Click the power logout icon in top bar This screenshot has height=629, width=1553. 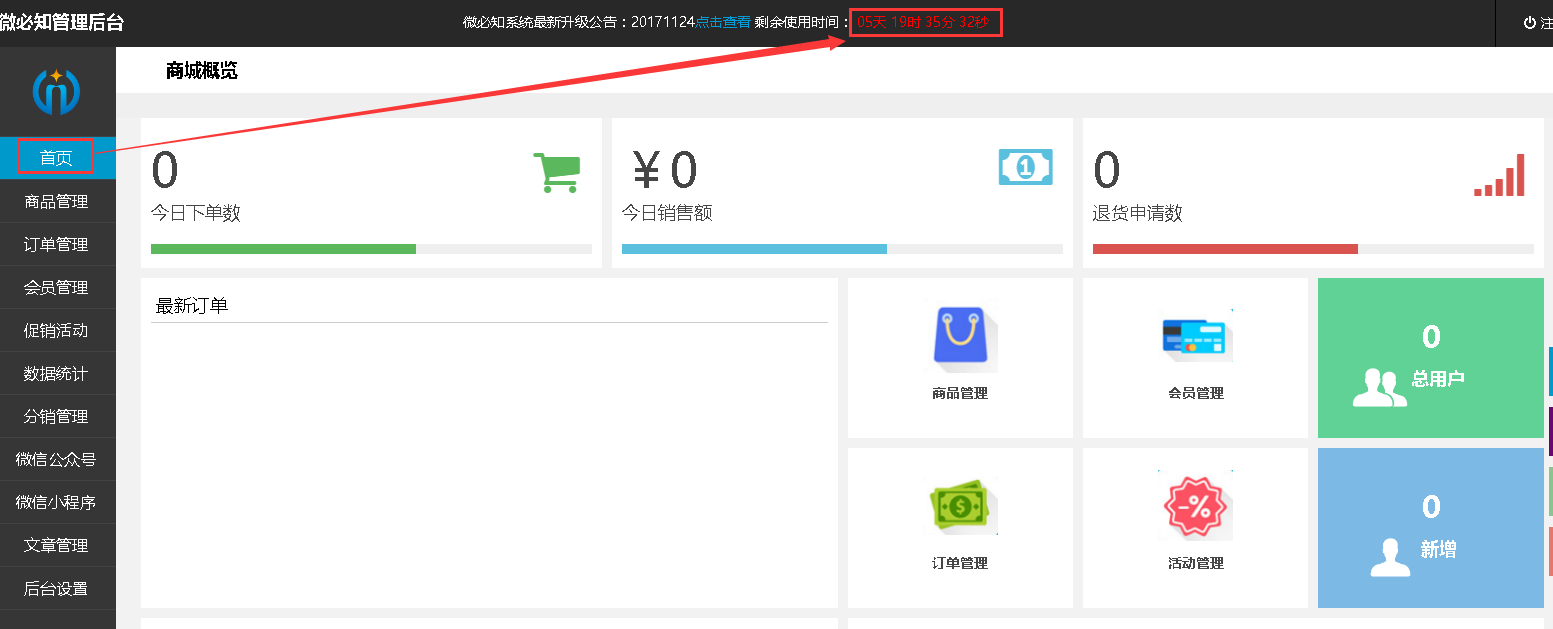(x=1529, y=23)
